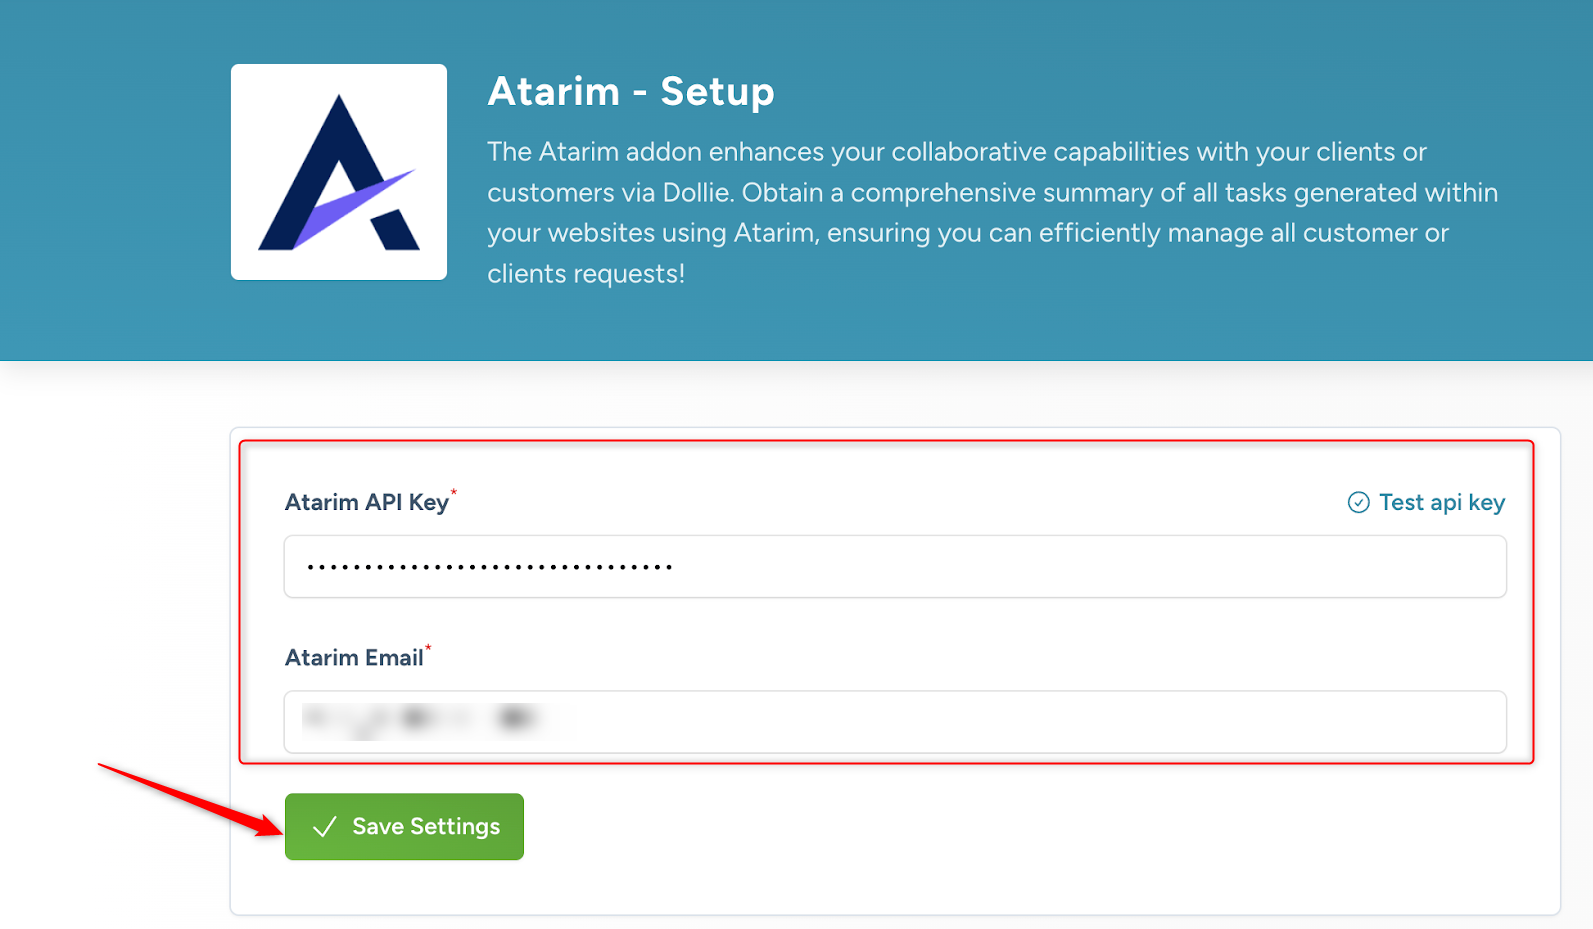1593x929 pixels.
Task: Click the word "Dollie" in the description
Action: coord(696,193)
